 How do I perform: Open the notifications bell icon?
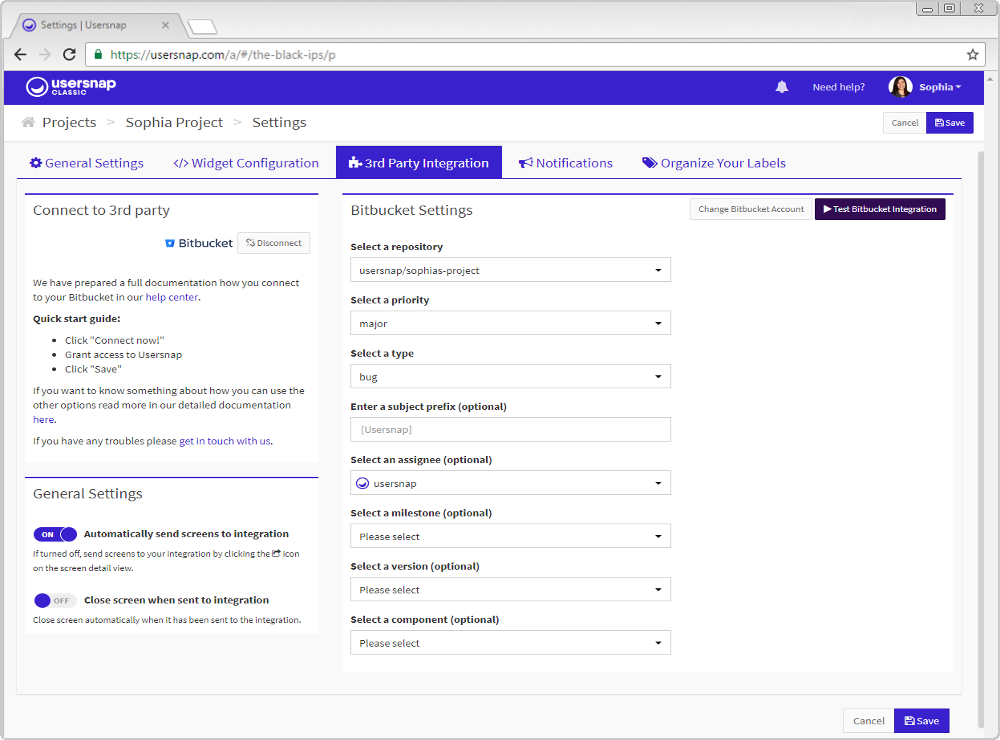click(781, 87)
